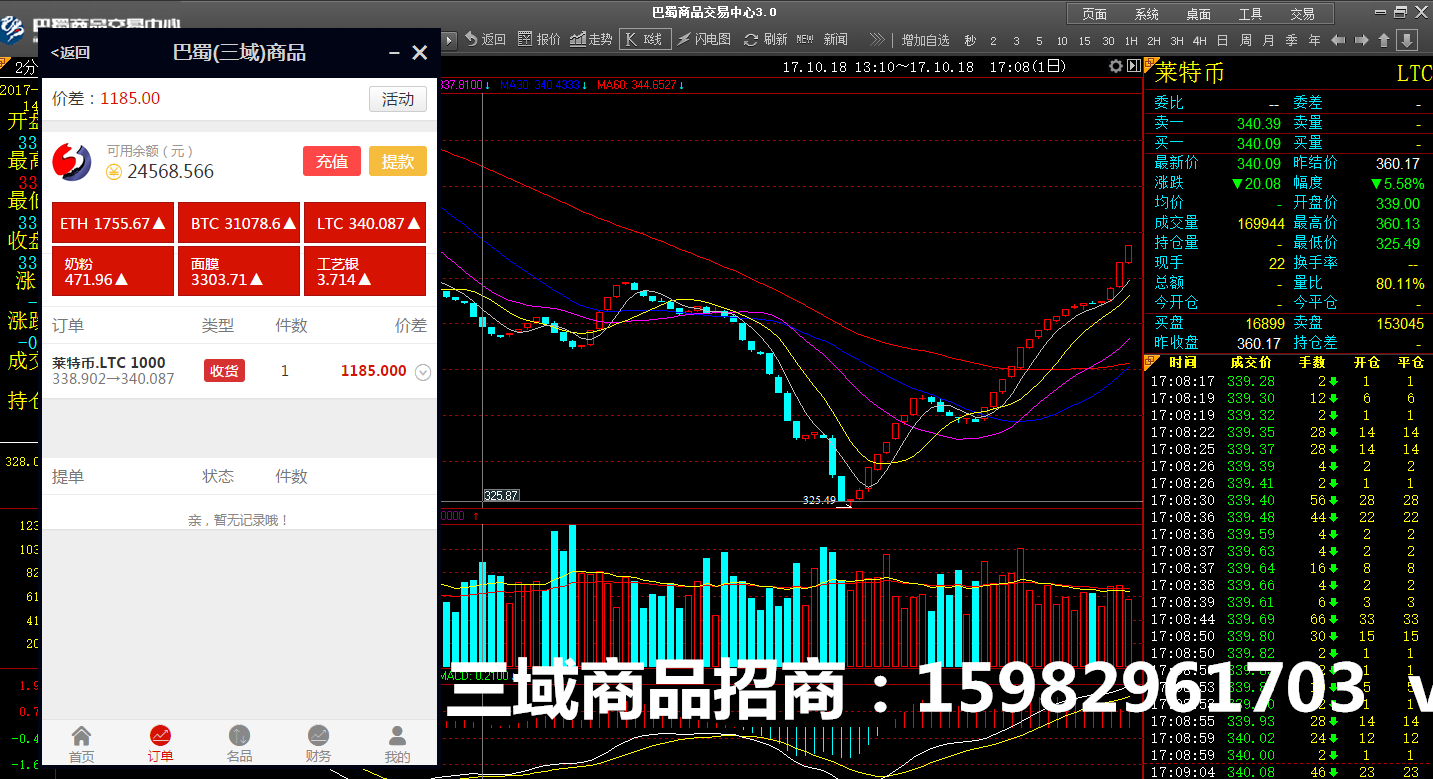Click the yellow 提款 withdraw button
Image resolution: width=1433 pixels, height=779 pixels.
[x=398, y=161]
